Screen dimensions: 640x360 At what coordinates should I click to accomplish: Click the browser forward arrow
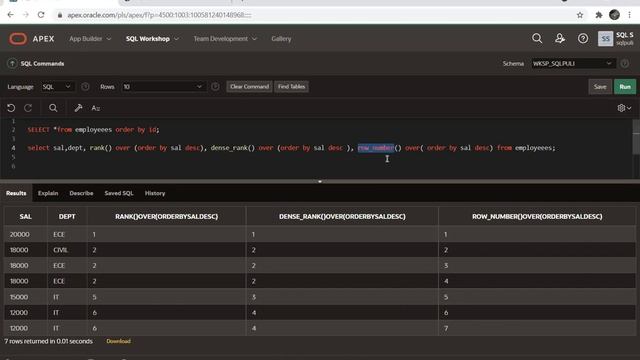[26, 15]
